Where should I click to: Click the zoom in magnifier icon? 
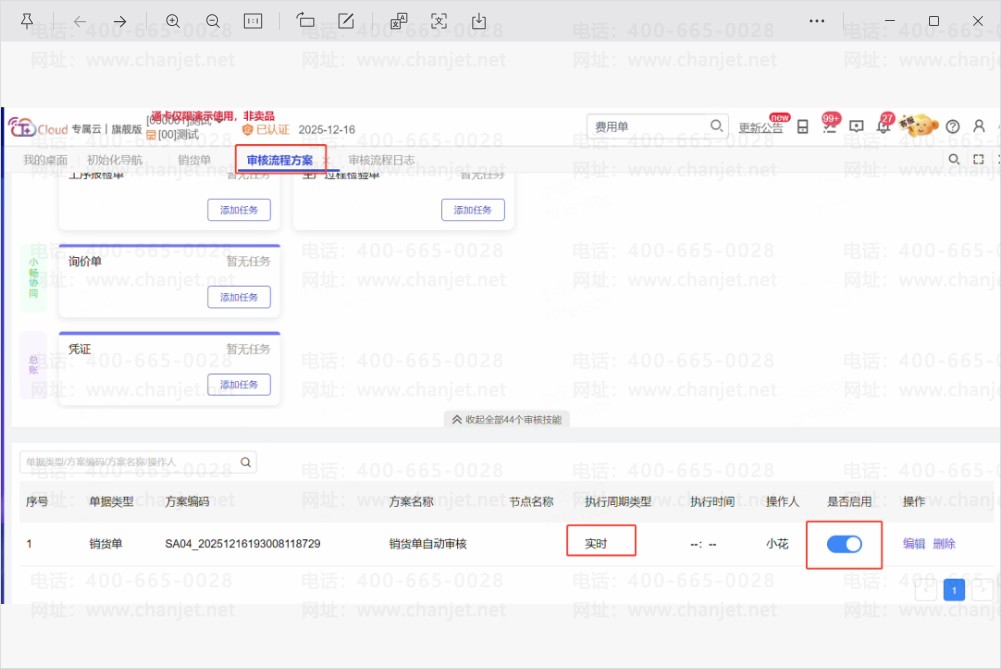(x=172, y=21)
